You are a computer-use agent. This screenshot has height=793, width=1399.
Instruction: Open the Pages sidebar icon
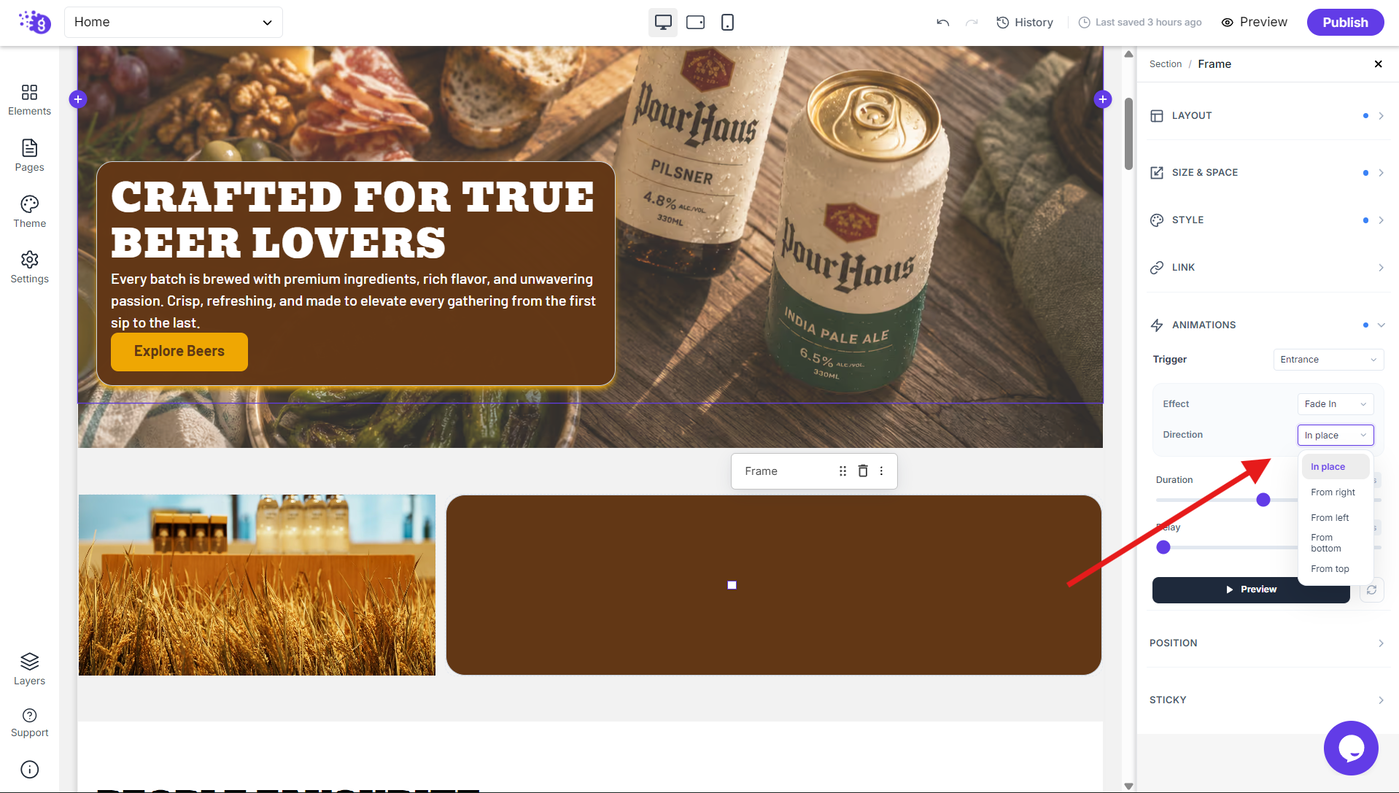(x=29, y=148)
